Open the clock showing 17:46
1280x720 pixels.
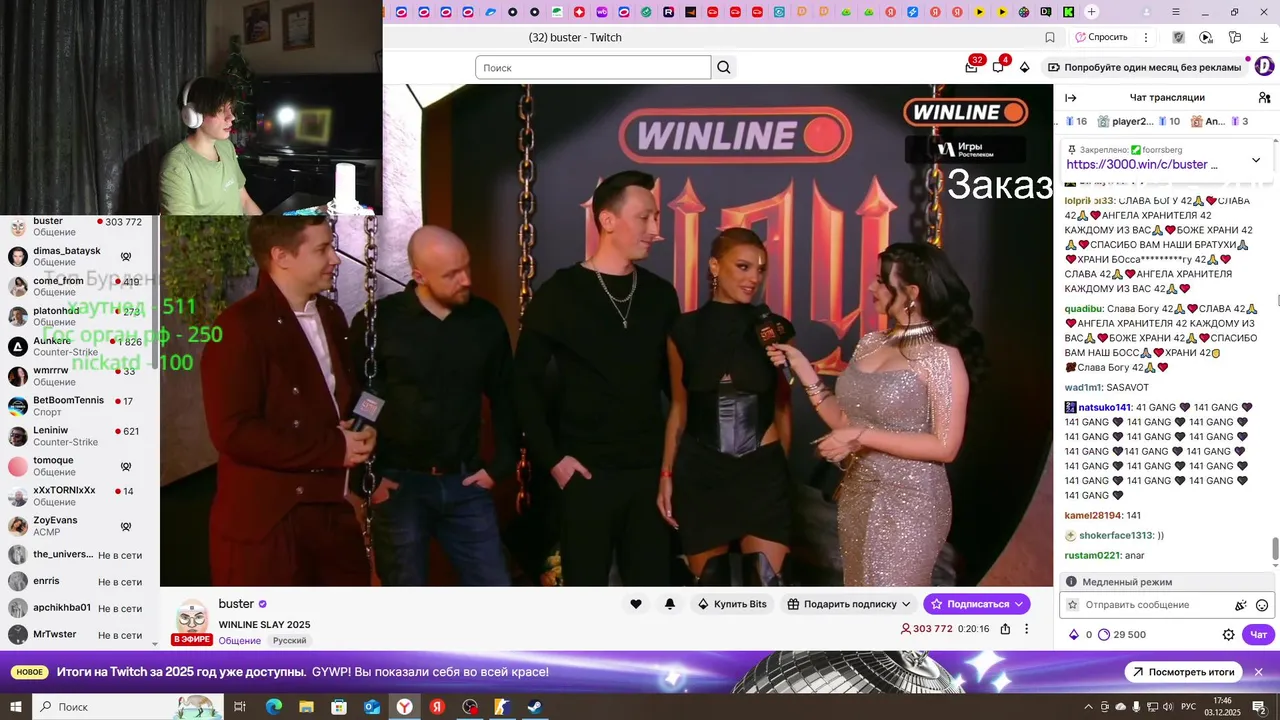pyautogui.click(x=1223, y=707)
